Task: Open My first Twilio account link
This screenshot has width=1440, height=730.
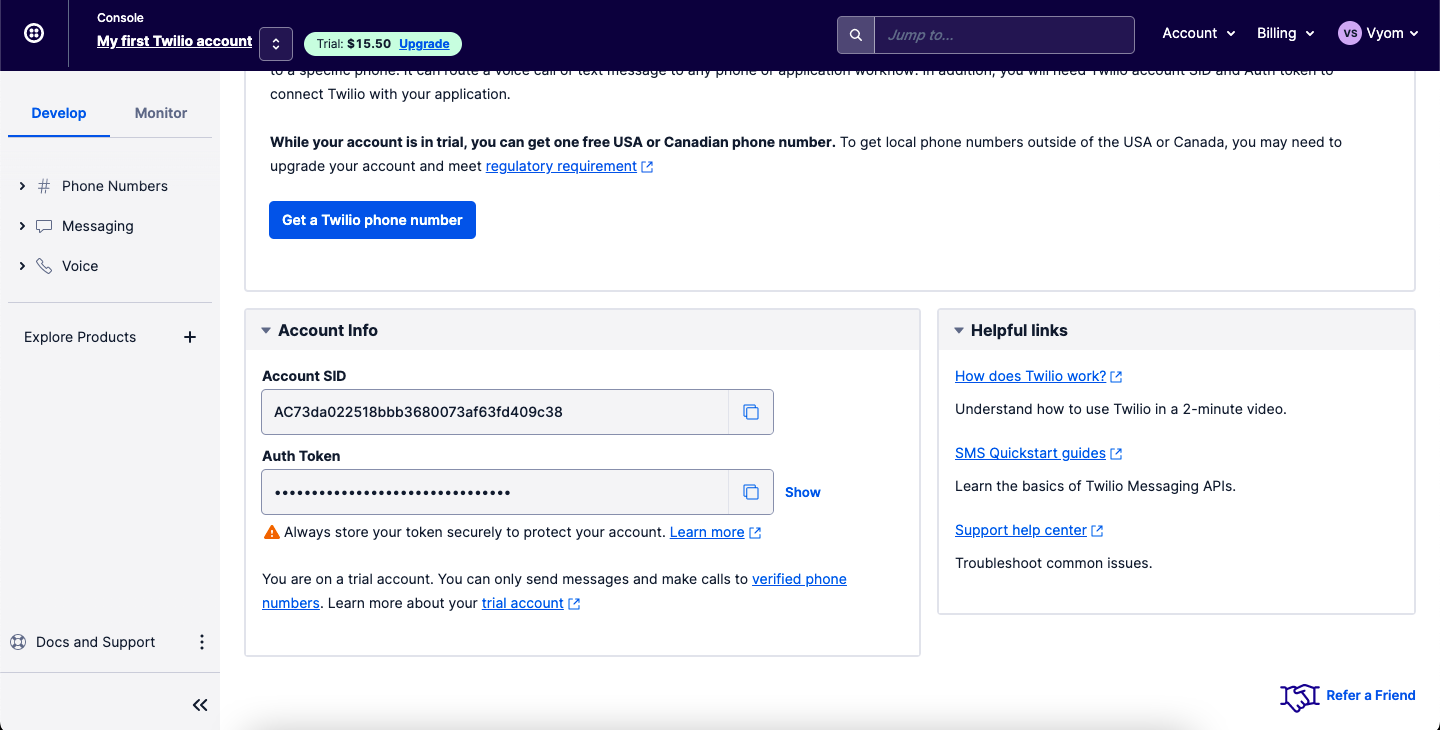Action: coord(174,41)
